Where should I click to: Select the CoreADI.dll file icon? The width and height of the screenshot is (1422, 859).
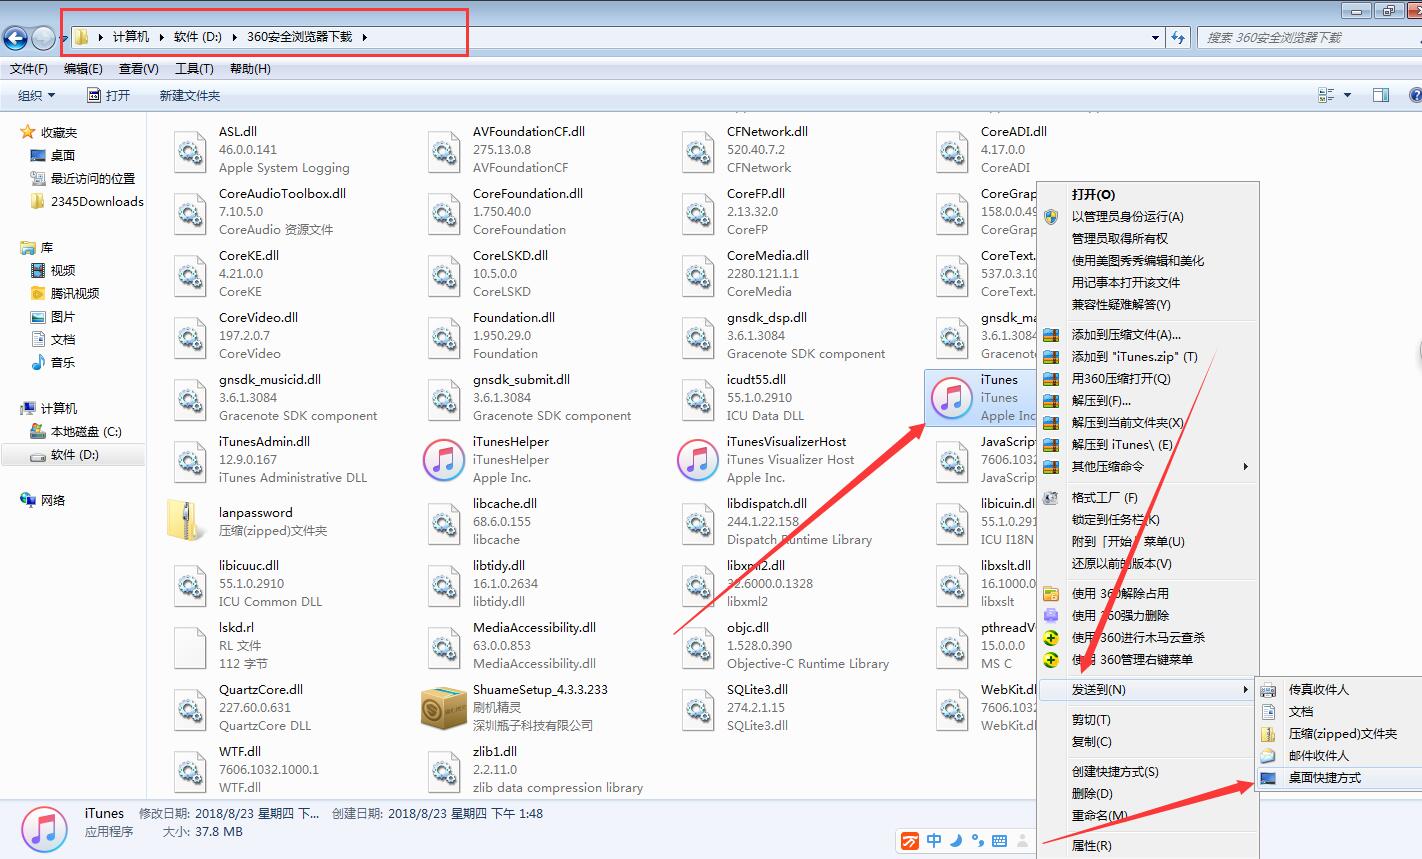click(952, 150)
